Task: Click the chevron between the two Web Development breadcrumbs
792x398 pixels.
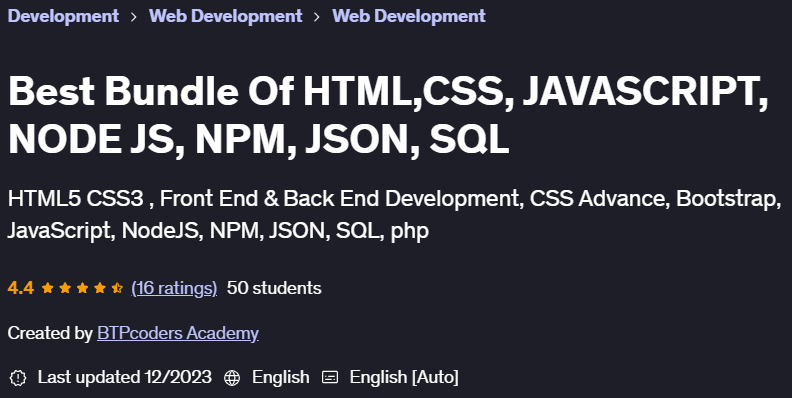Action: tap(317, 17)
